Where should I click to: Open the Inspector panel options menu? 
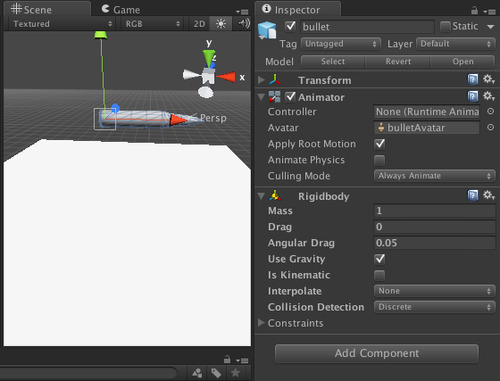click(x=490, y=12)
